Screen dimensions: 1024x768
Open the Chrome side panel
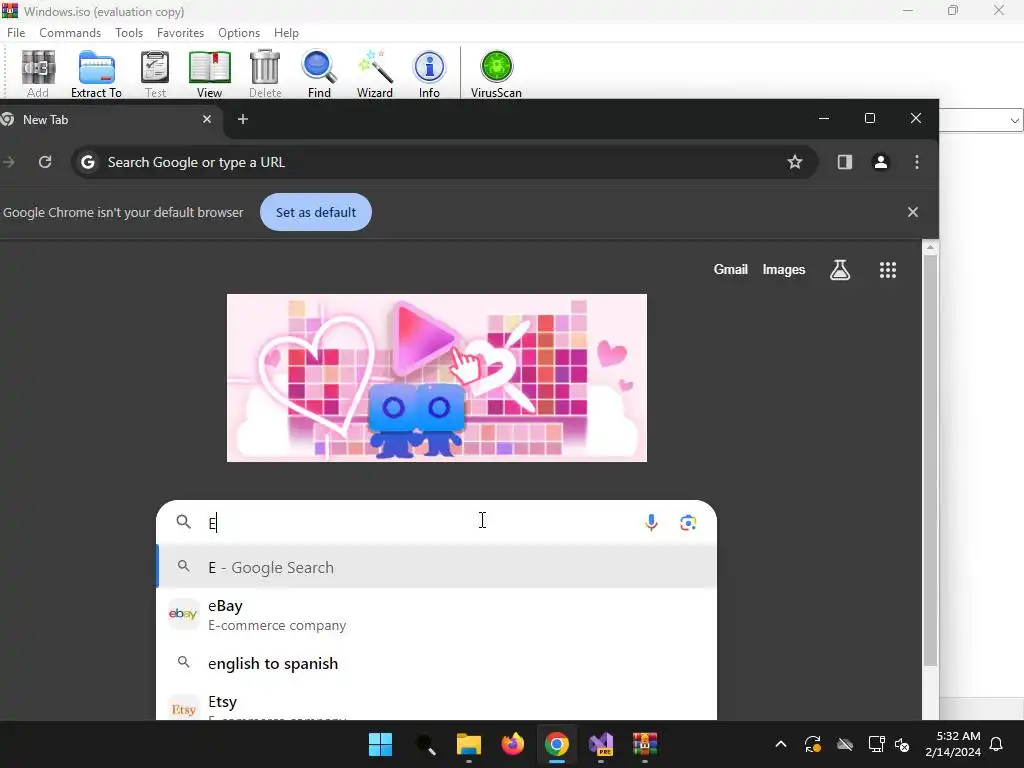pyautogui.click(x=844, y=162)
